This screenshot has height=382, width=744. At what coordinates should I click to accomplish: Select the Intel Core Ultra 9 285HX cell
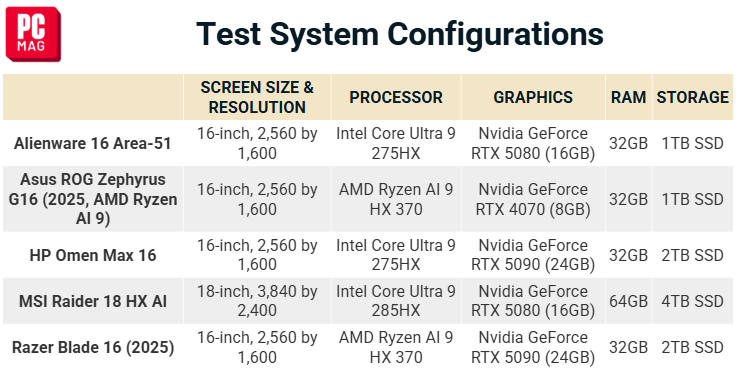(x=396, y=301)
